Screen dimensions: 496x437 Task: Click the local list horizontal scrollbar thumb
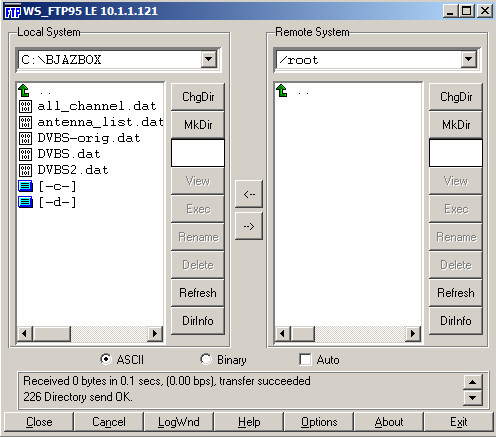[x=52, y=333]
